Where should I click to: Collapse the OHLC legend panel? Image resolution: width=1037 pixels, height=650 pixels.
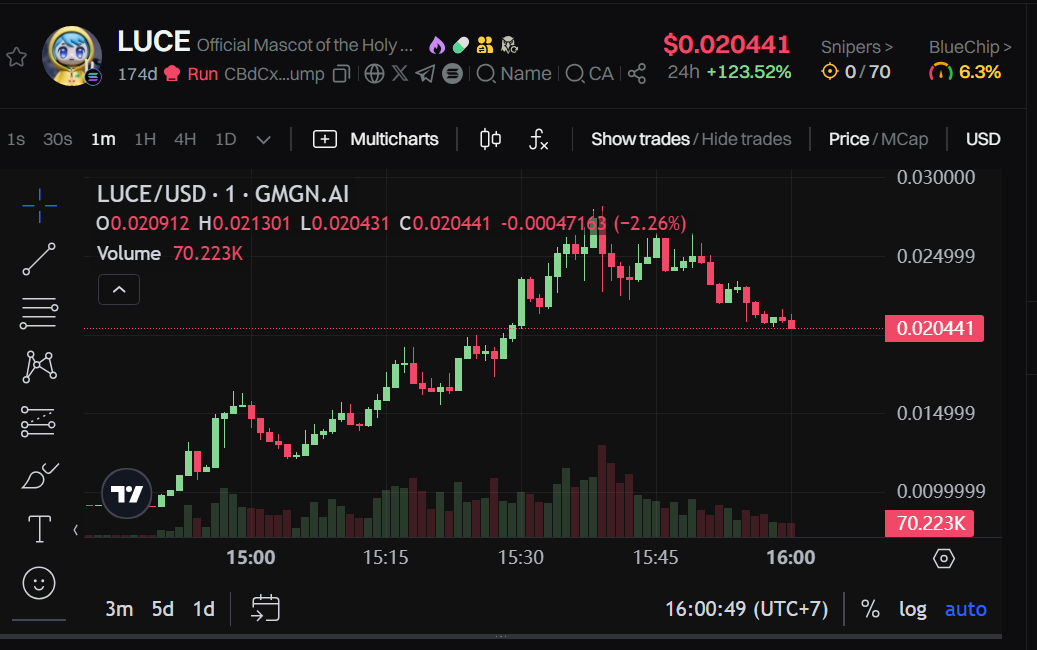118,289
